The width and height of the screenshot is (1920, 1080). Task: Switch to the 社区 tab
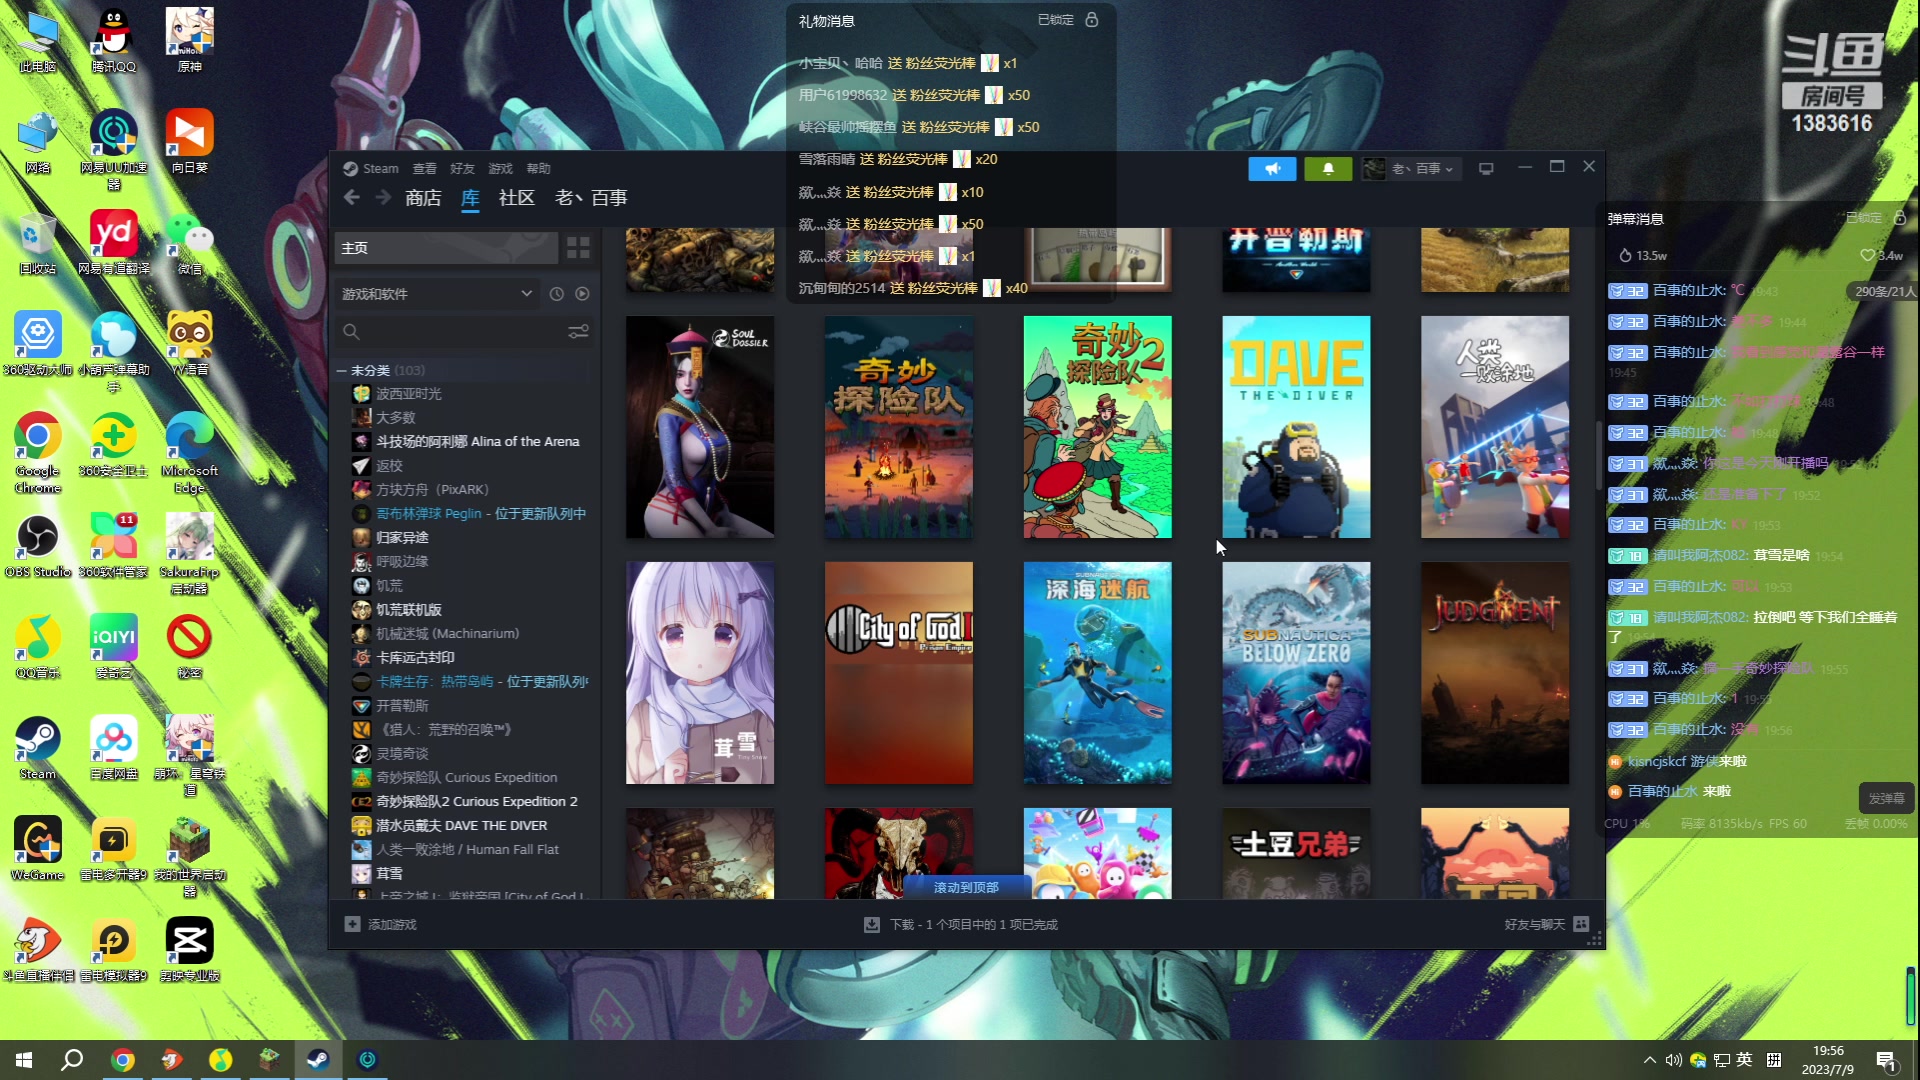pos(517,198)
